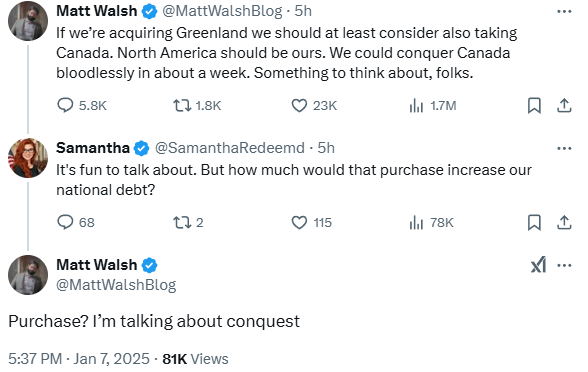This screenshot has width=588, height=372.
Task: Open more options on the conquest tweet
Action: pyautogui.click(x=564, y=265)
